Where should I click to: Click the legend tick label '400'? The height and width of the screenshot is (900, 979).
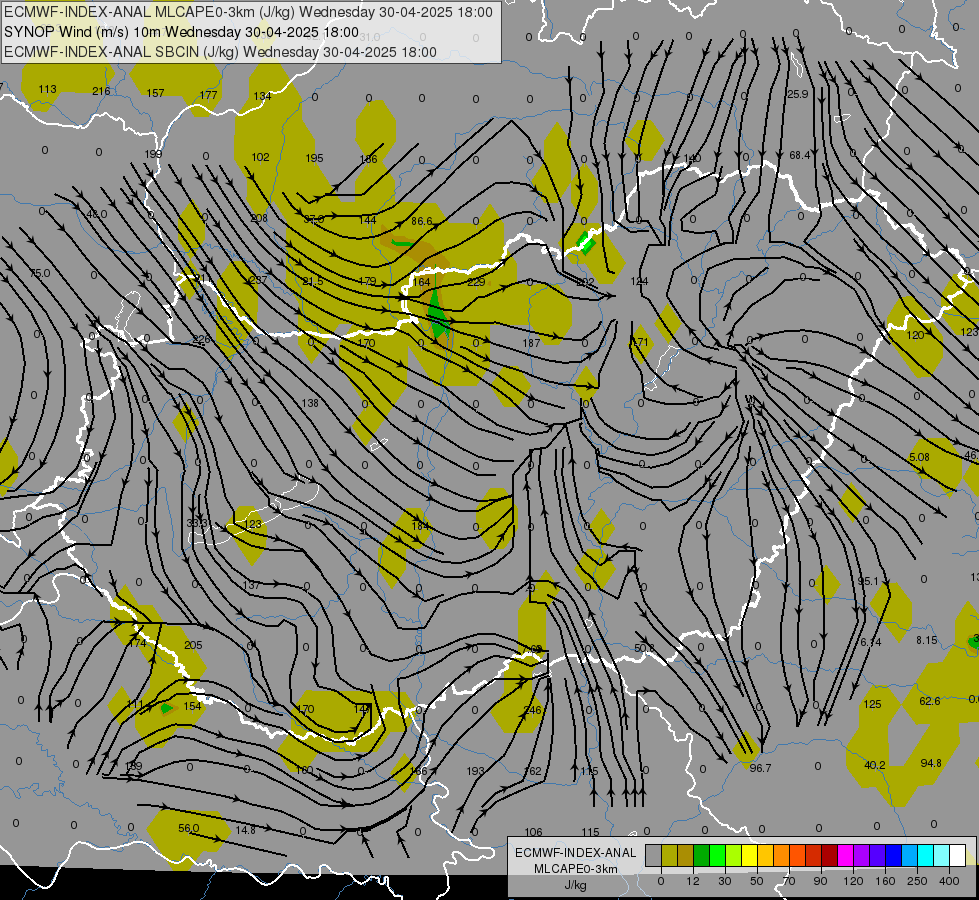pos(948,881)
